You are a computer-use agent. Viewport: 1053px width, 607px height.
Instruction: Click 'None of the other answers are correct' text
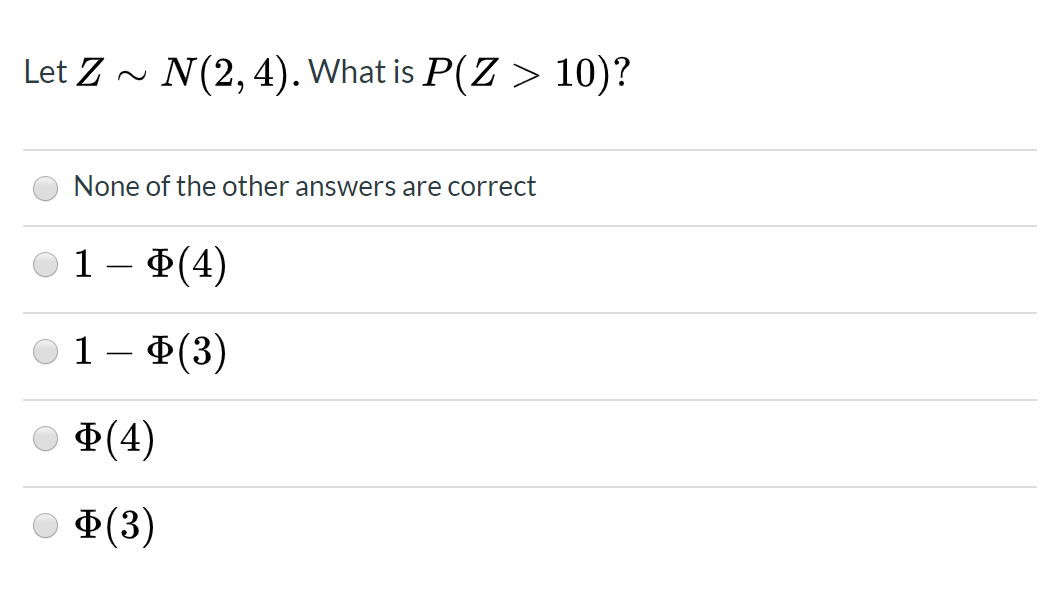pos(306,187)
